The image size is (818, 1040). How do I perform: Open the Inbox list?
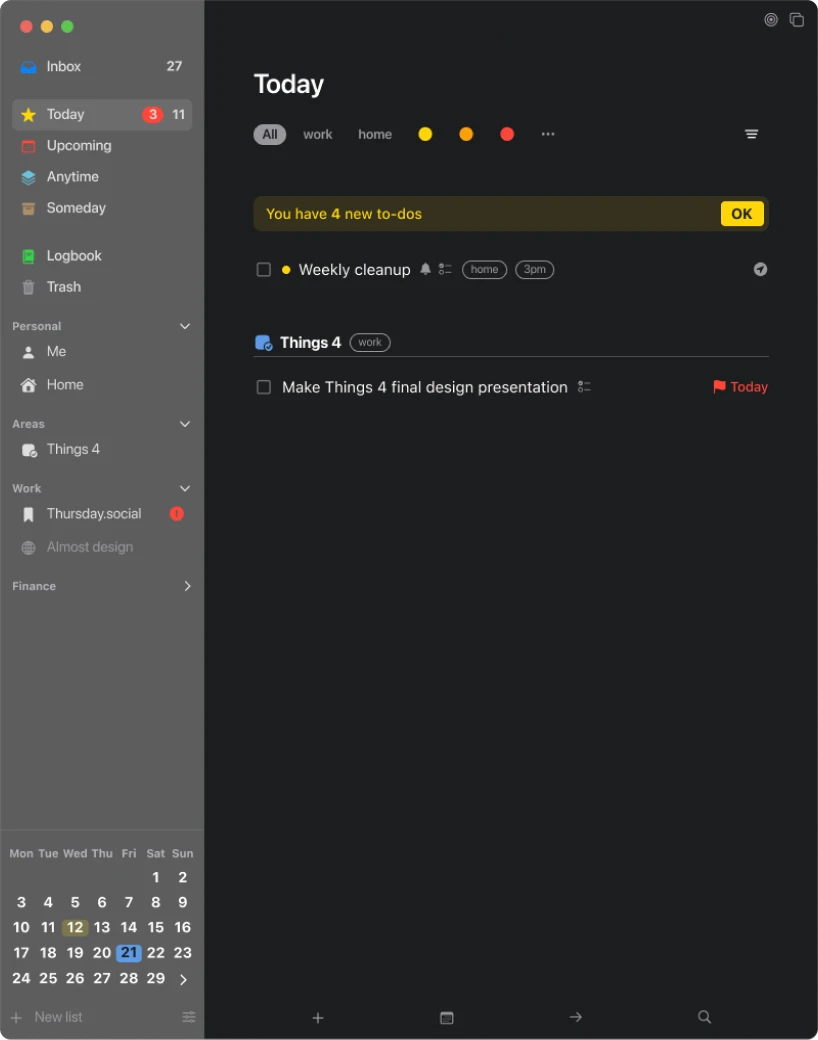(102, 66)
